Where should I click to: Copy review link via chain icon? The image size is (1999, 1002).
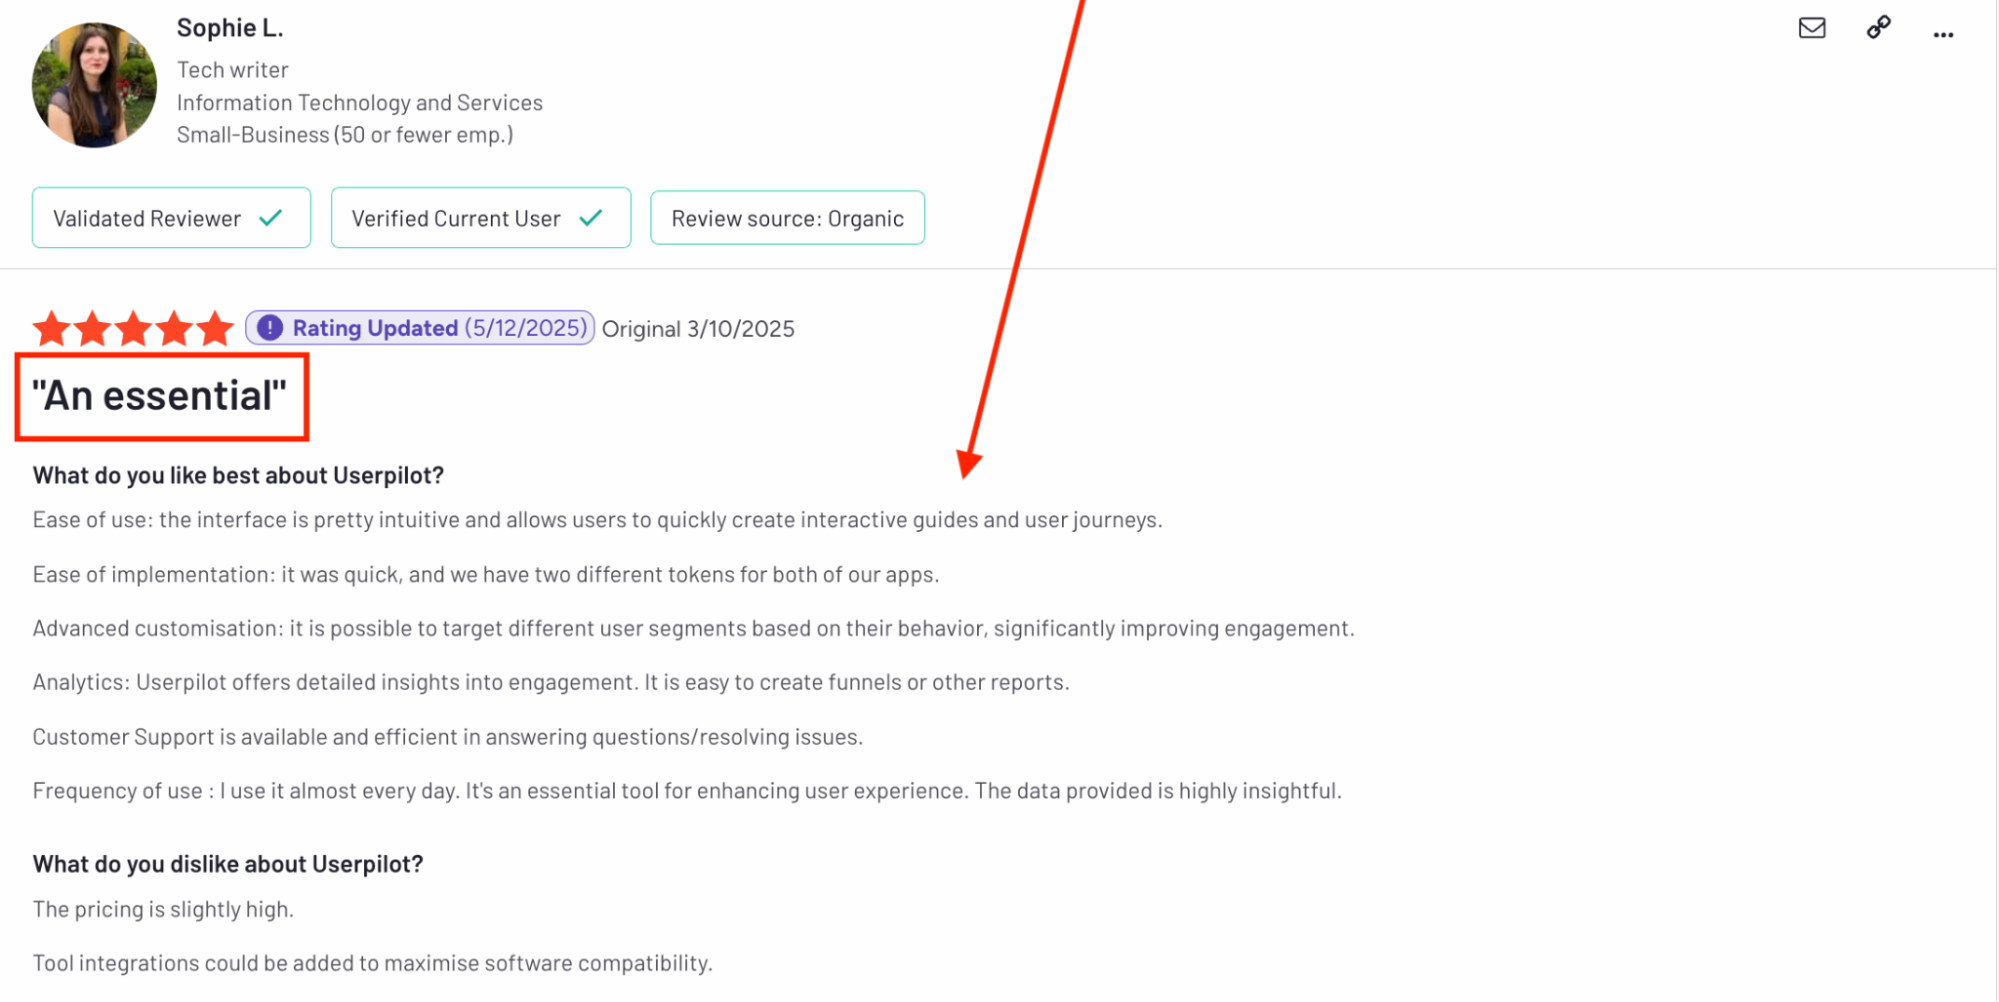click(1878, 28)
